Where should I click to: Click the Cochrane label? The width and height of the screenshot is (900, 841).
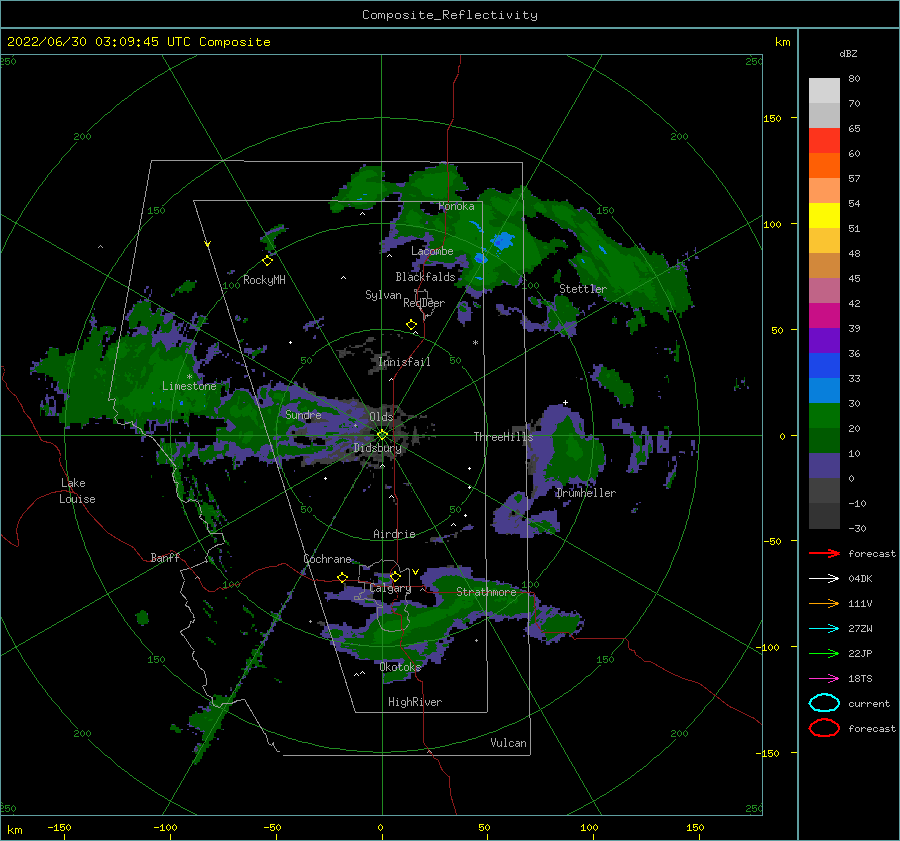[x=327, y=559]
